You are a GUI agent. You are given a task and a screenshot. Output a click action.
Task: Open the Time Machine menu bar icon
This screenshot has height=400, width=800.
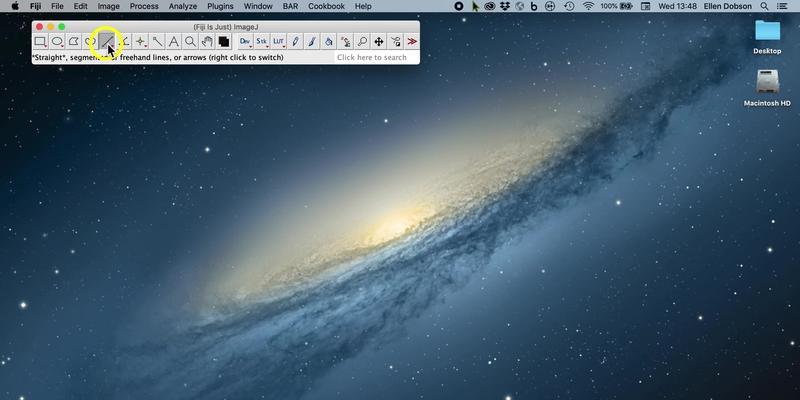pos(569,6)
